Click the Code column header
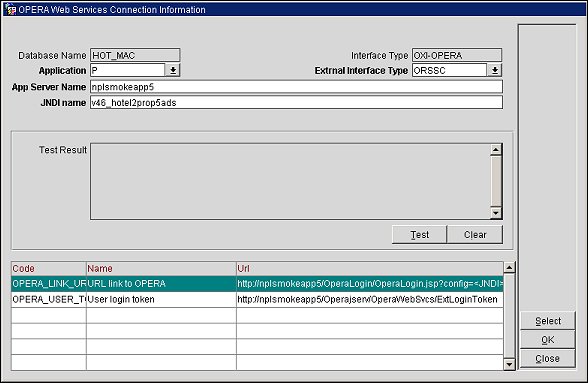The image size is (588, 383). point(49,269)
